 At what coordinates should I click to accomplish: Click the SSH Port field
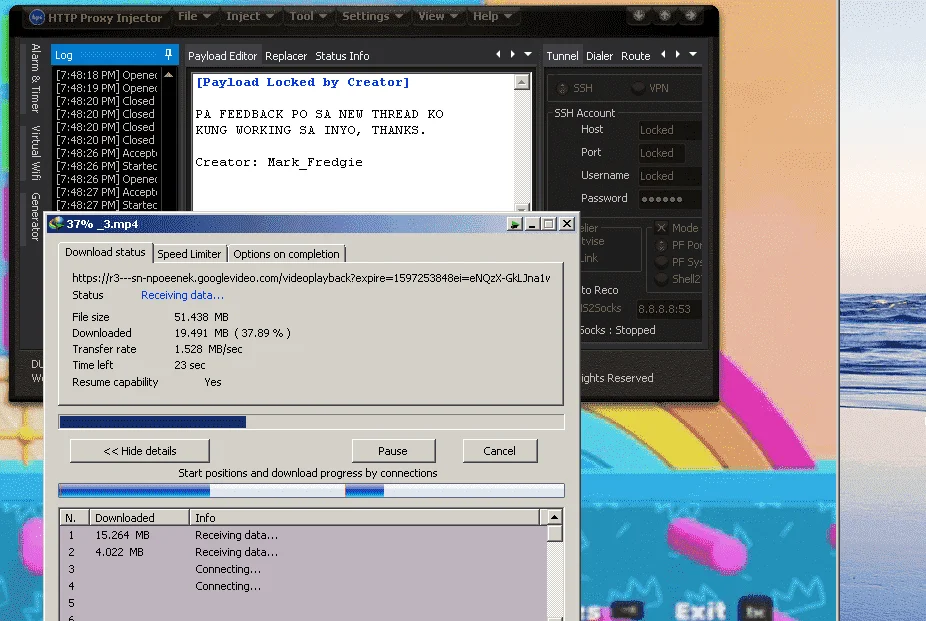[661, 153]
